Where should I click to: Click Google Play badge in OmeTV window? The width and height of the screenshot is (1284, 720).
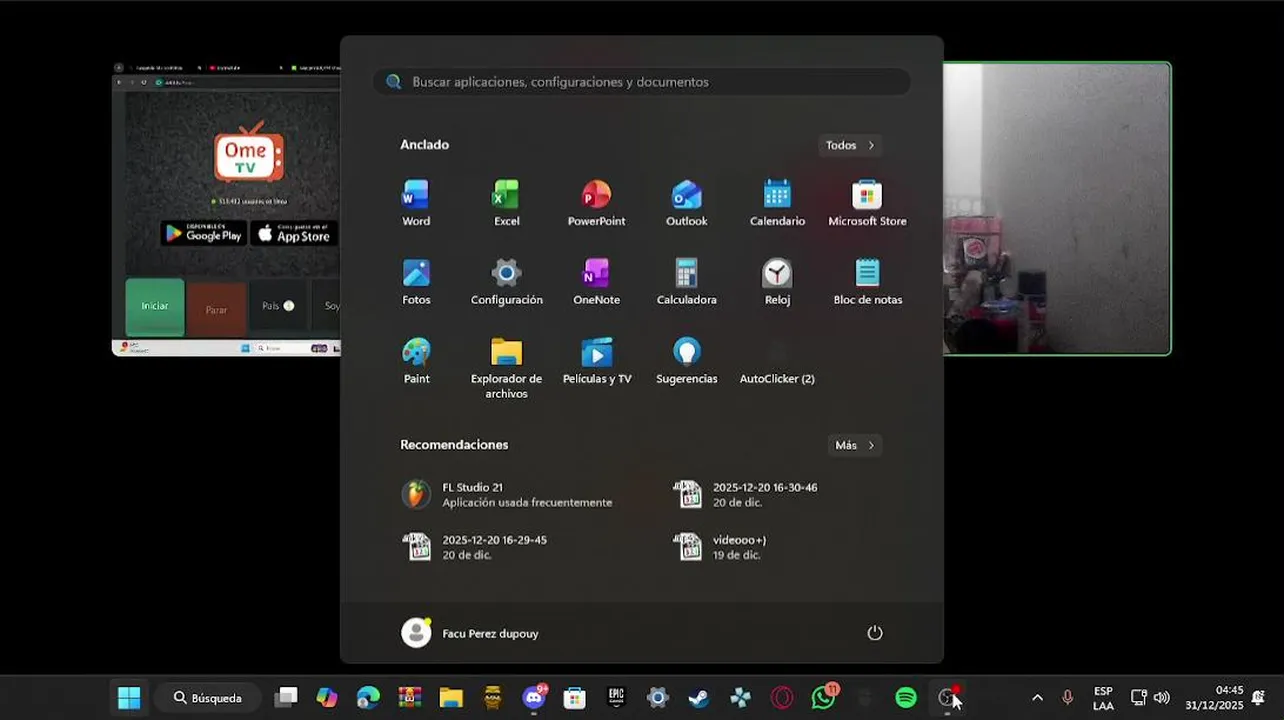(204, 233)
